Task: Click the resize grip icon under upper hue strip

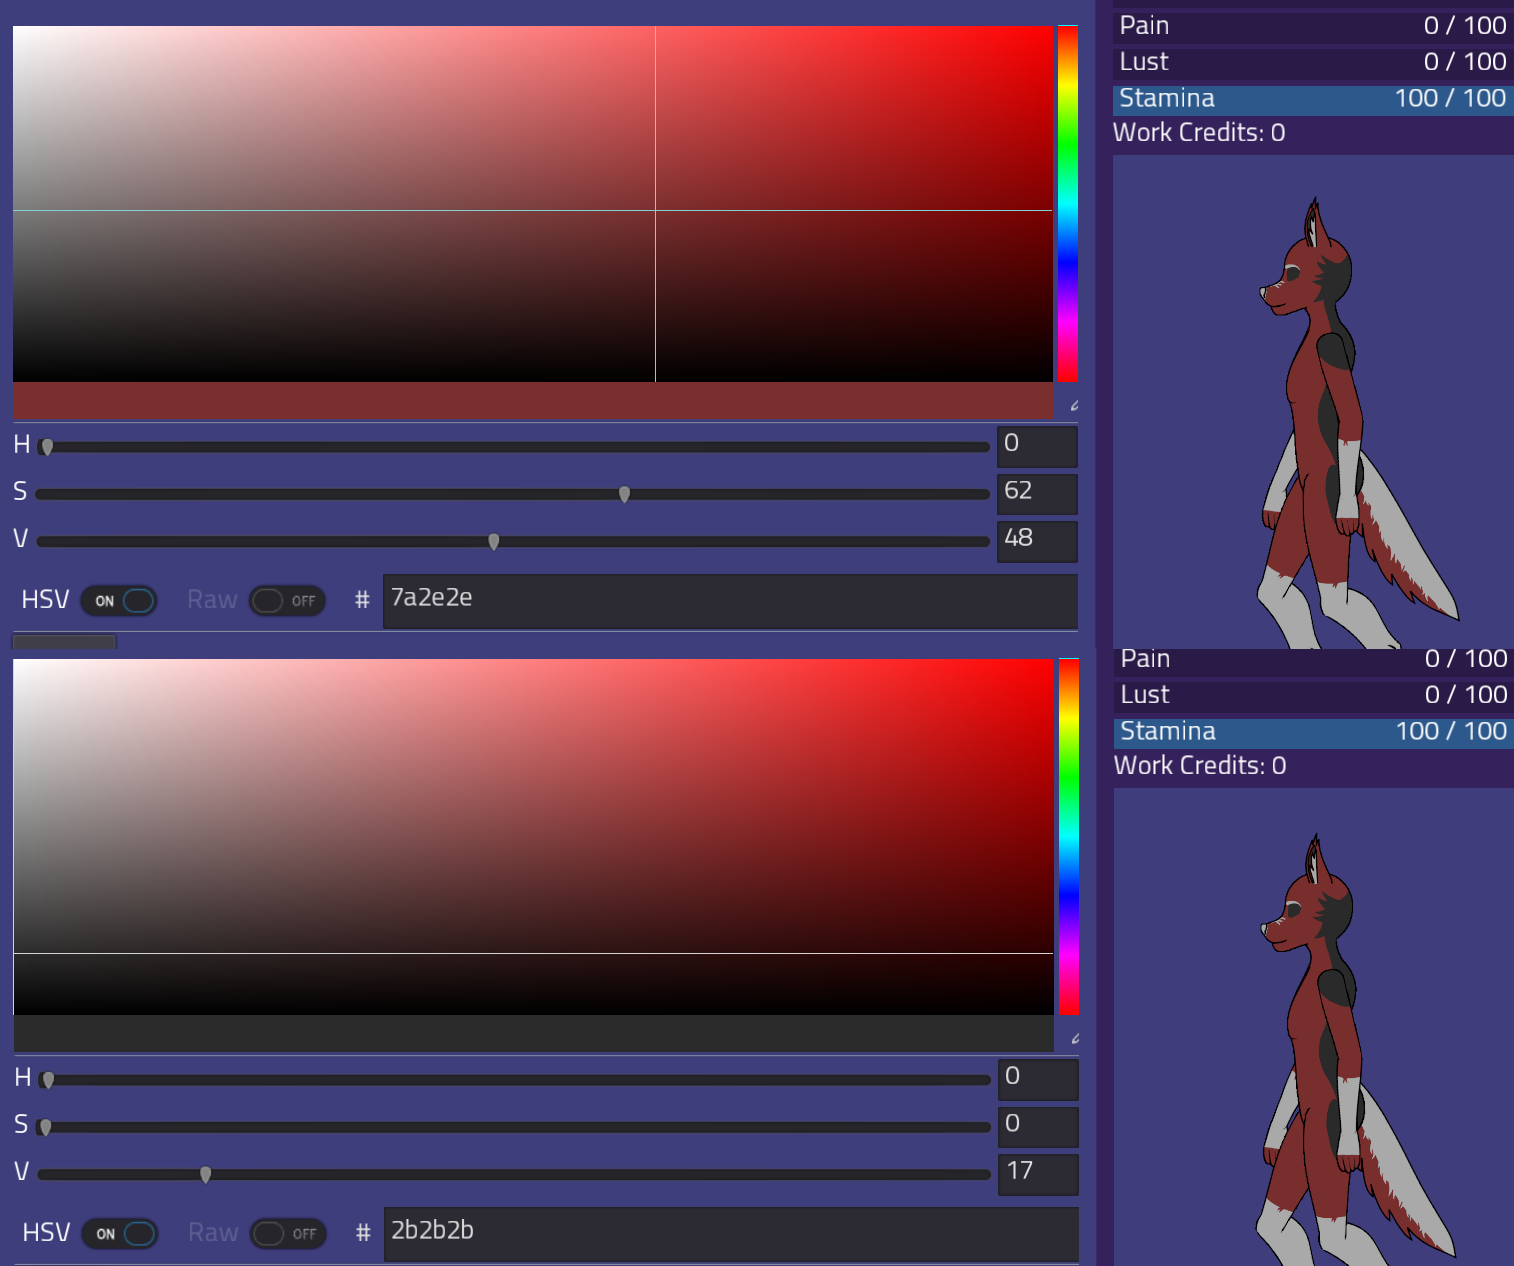Action: [1074, 405]
